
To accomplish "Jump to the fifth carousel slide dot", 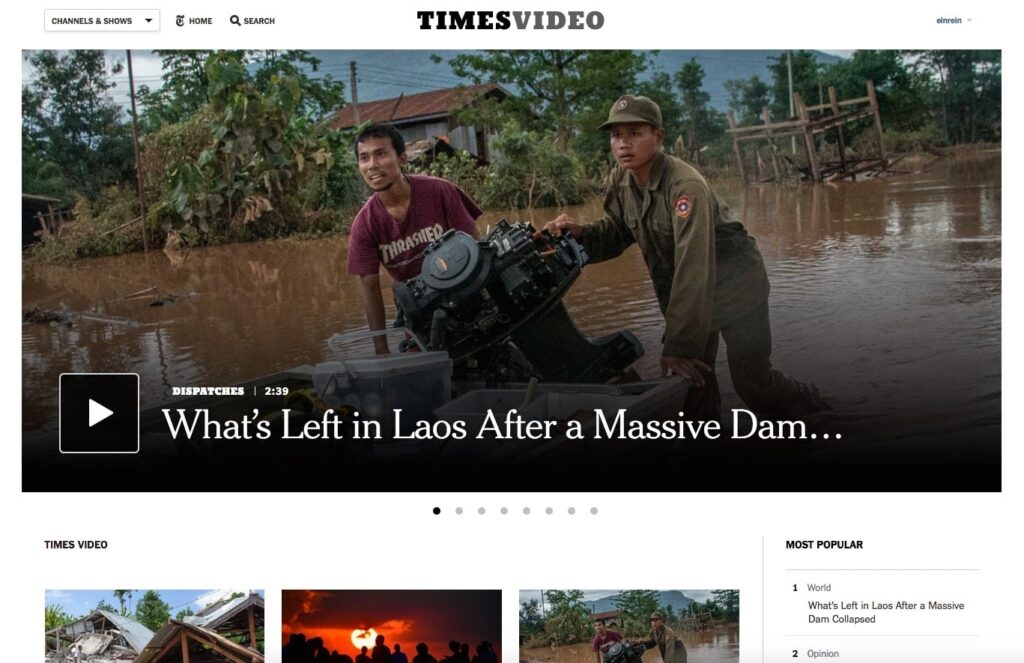I will coord(526,511).
